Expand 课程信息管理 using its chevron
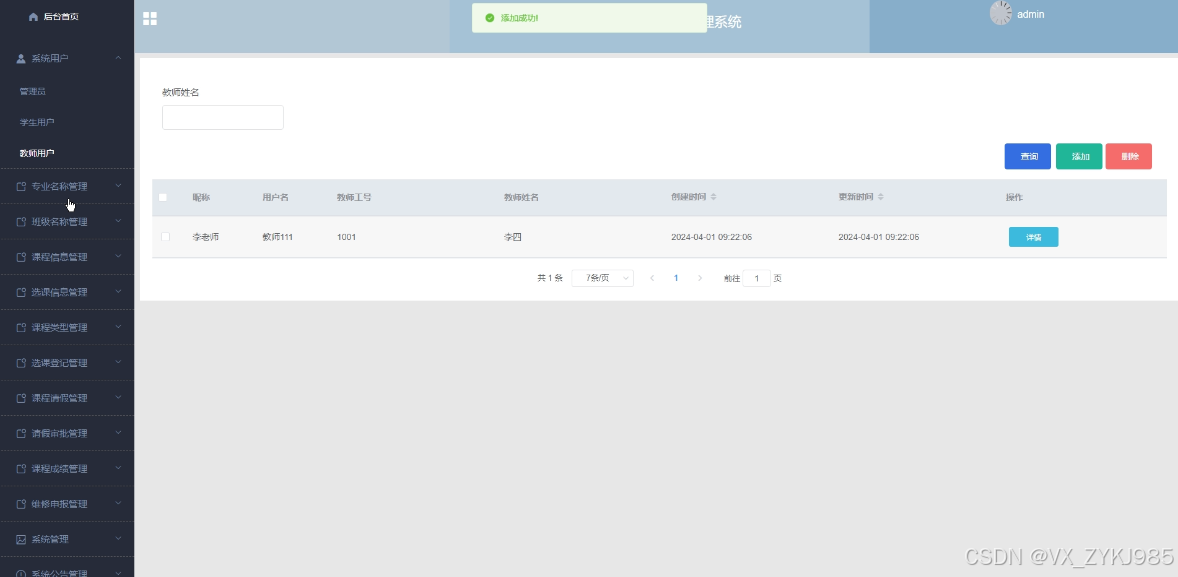The height and width of the screenshot is (577, 1178). (118, 257)
